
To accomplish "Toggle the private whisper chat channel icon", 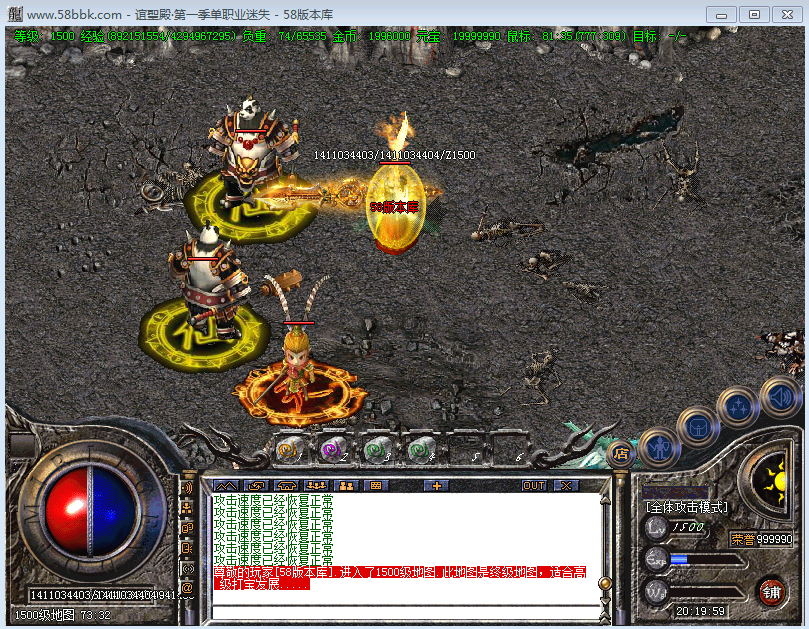I will tap(188, 548).
